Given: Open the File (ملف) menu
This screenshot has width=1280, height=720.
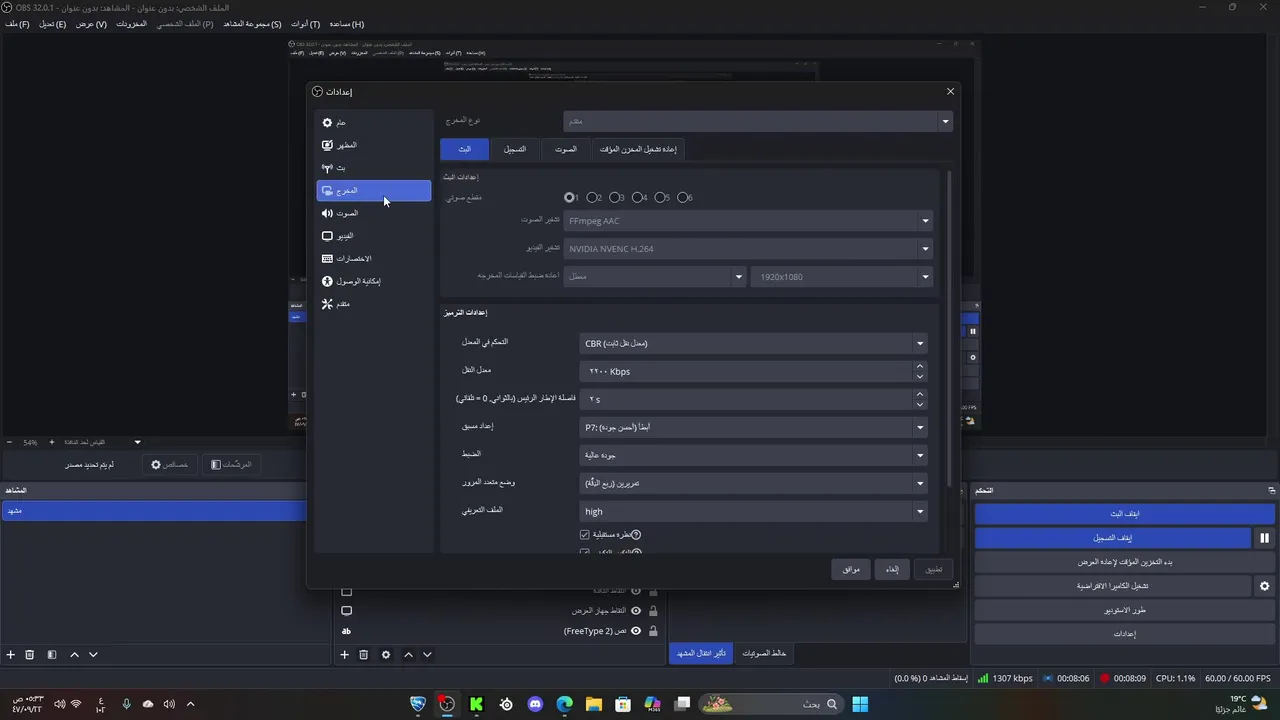Looking at the screenshot, I should 17,24.
